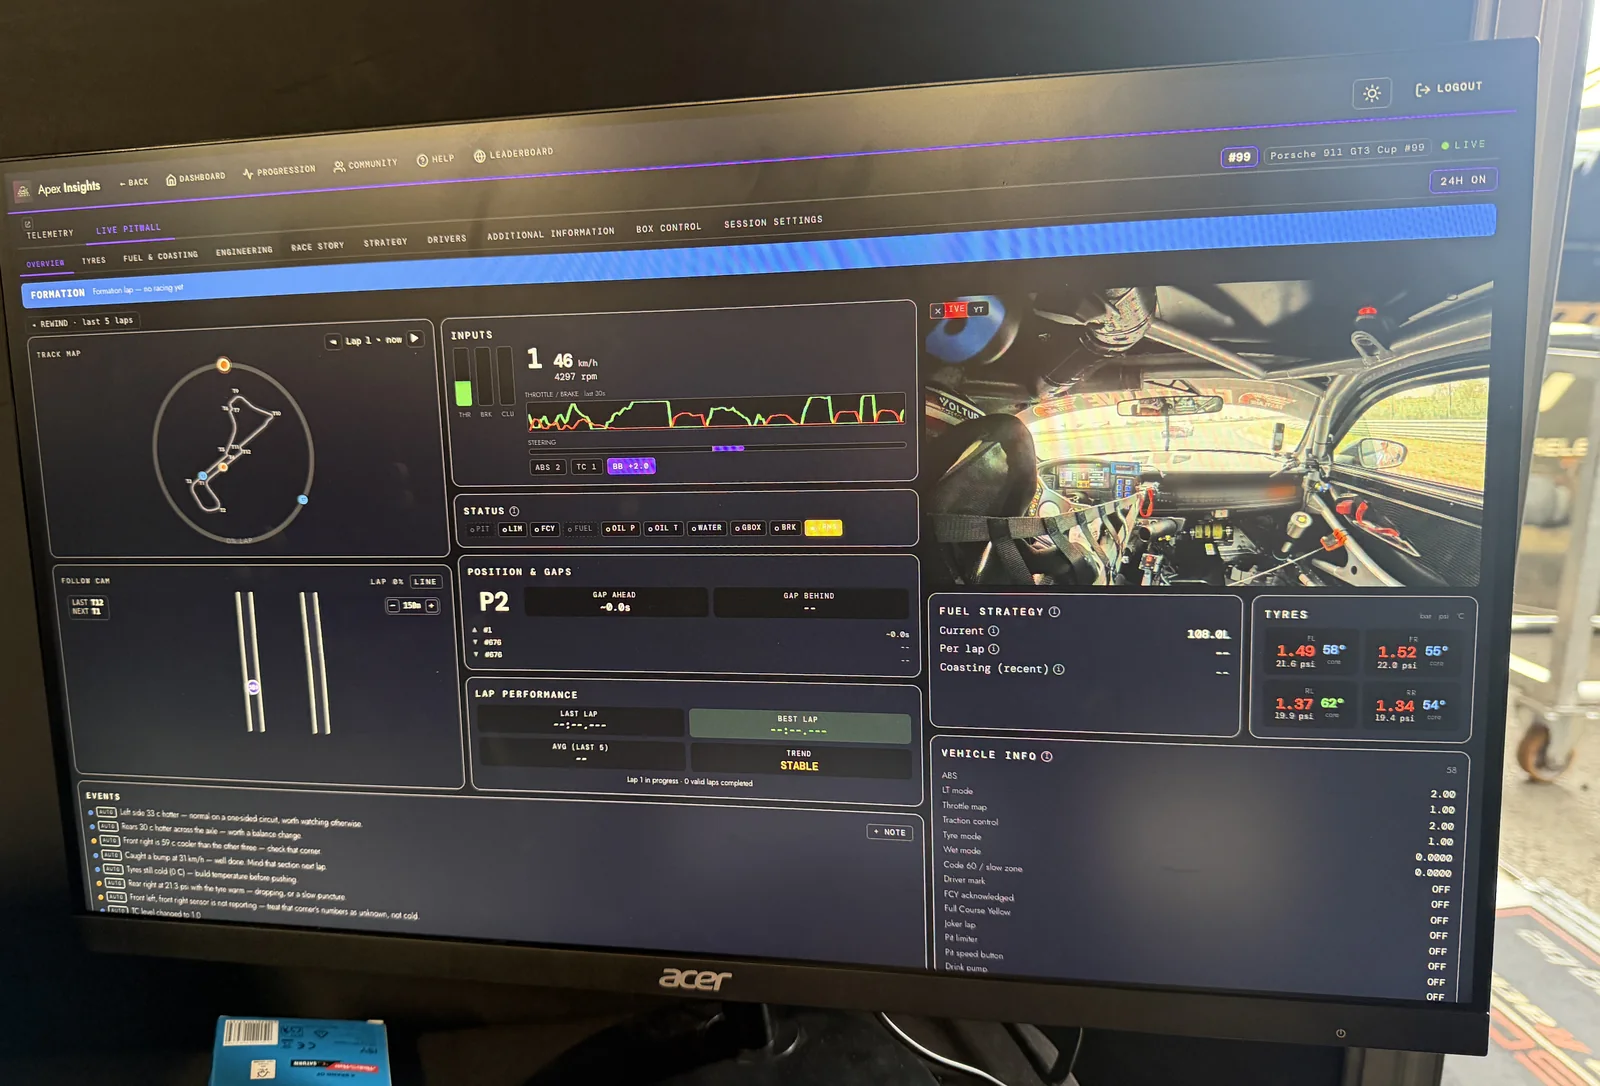This screenshot has height=1086, width=1600.
Task: Open the Current fuel info icon
Action: coord(993,631)
